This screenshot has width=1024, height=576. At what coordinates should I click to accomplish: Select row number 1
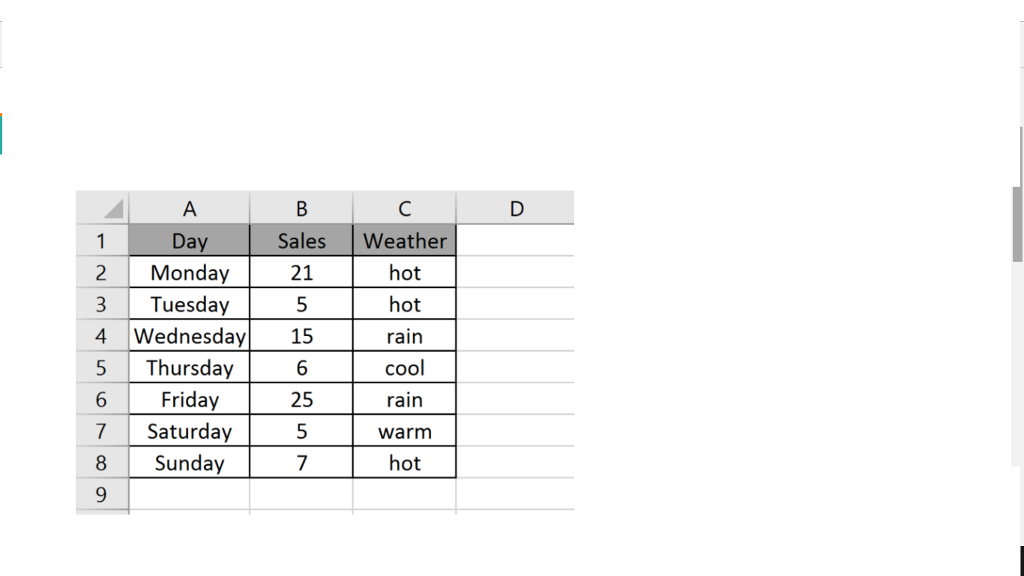[x=102, y=240]
